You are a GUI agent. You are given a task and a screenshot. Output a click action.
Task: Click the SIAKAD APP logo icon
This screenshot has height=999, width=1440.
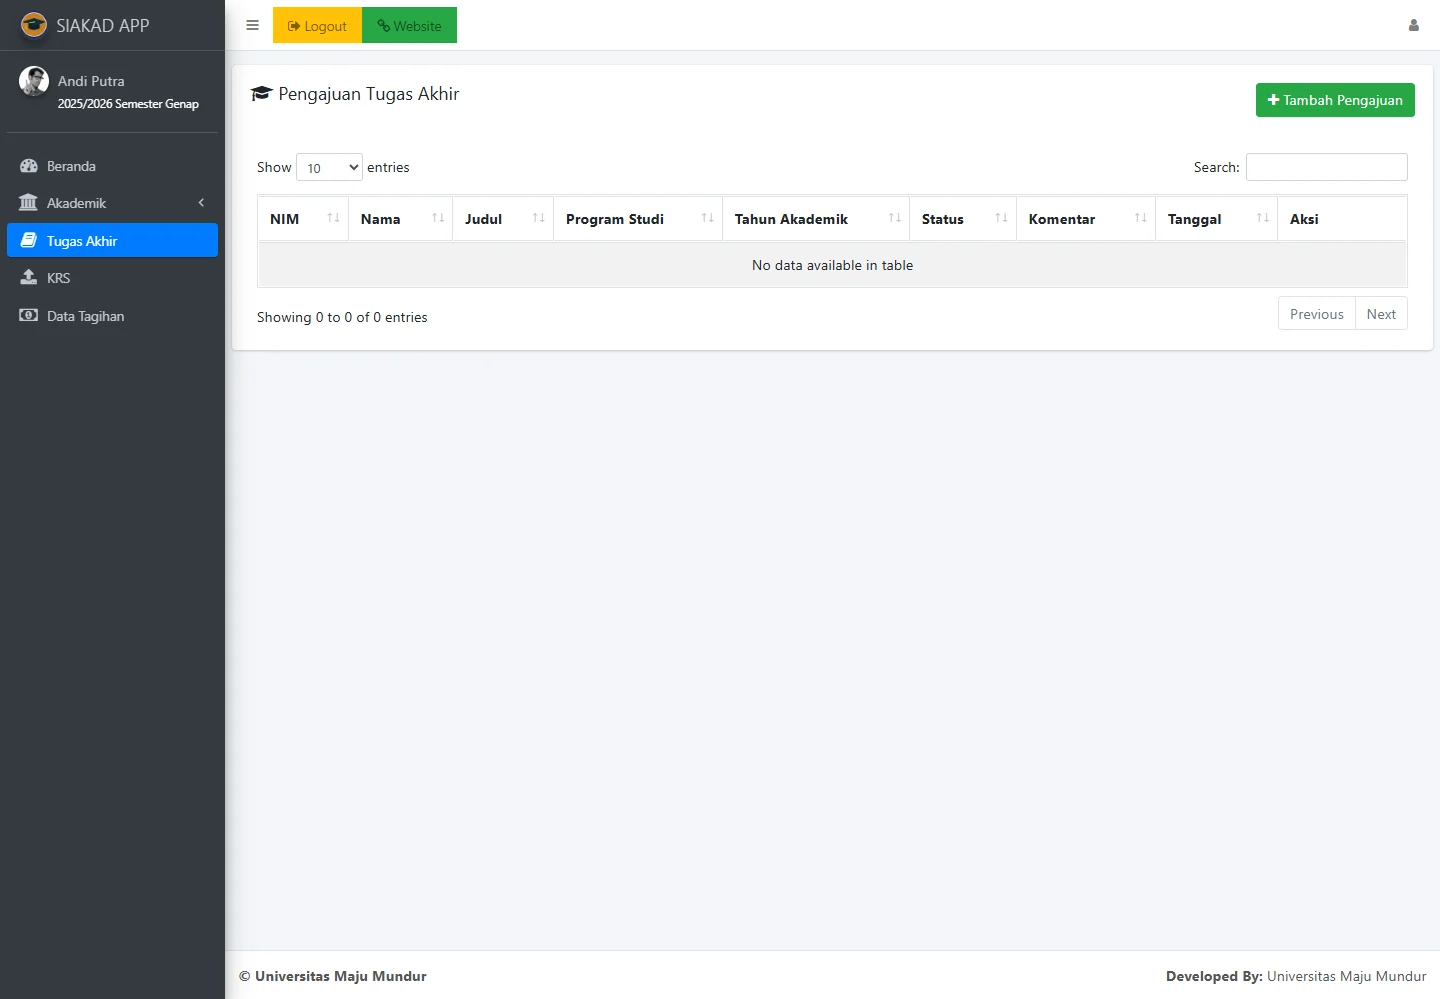[x=34, y=25]
